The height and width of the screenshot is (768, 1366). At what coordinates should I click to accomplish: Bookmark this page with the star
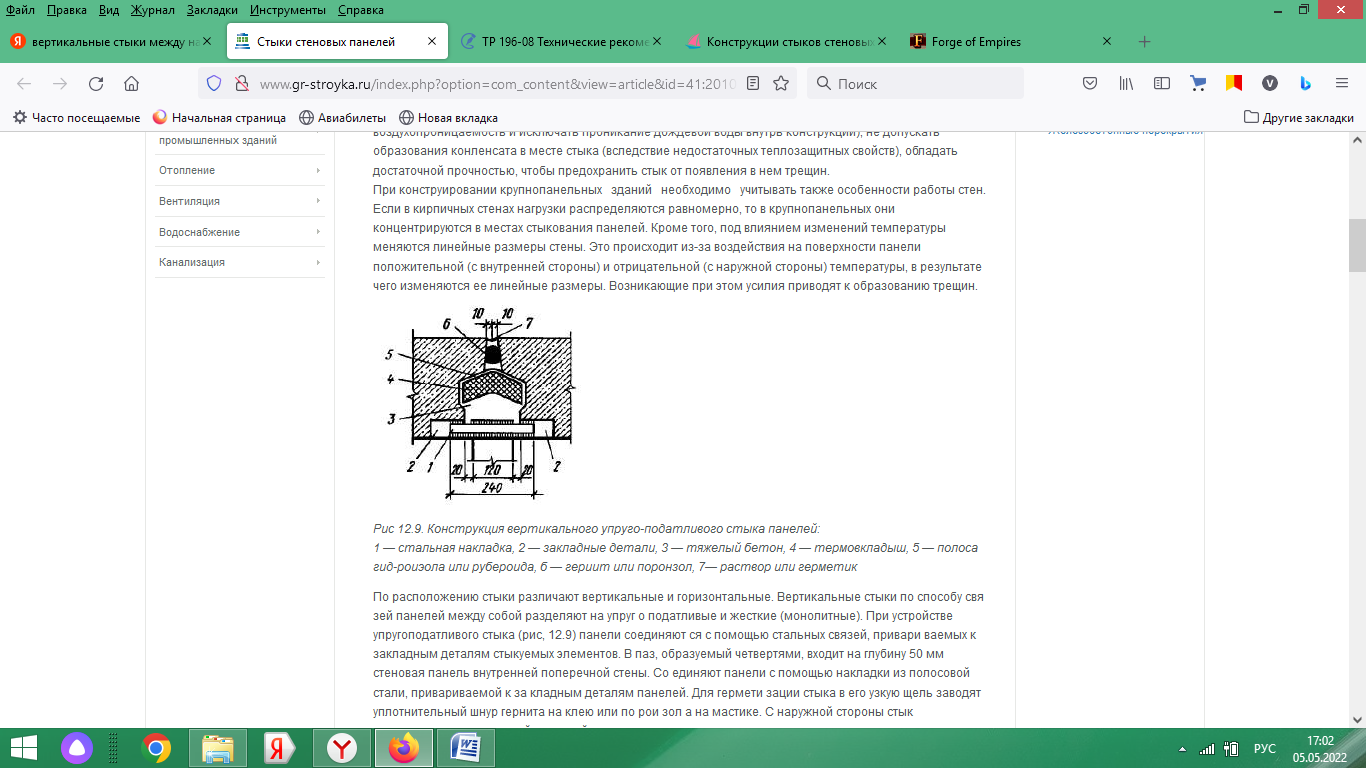tap(781, 84)
